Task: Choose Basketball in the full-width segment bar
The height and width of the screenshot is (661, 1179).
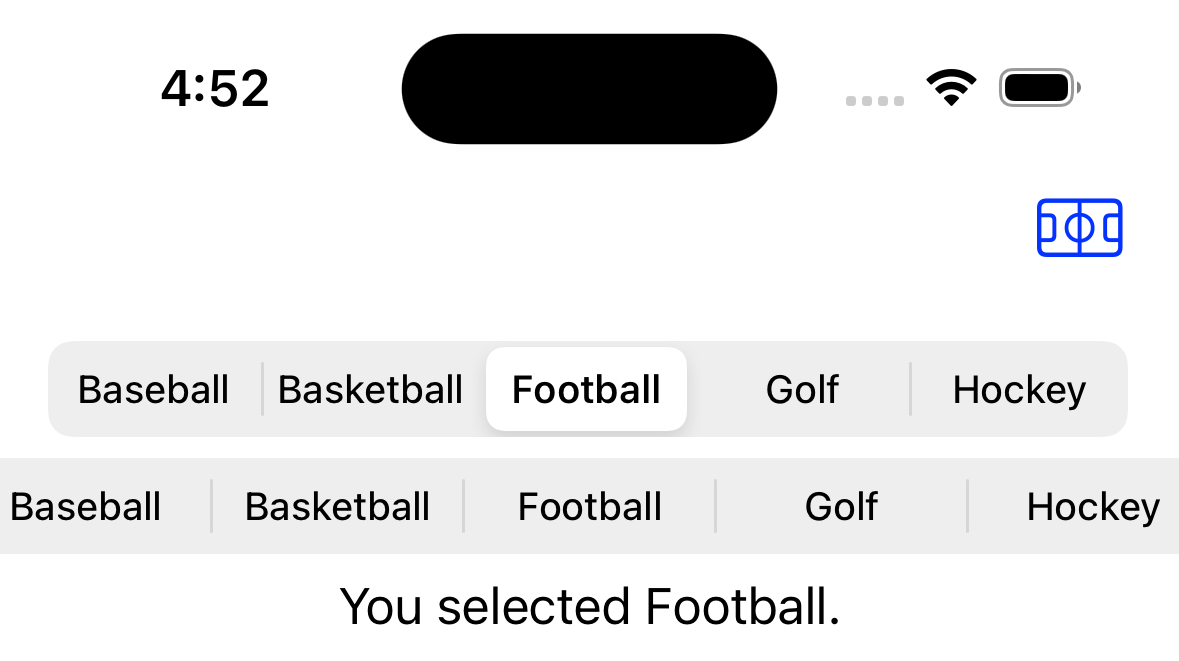Action: pyautogui.click(x=337, y=506)
